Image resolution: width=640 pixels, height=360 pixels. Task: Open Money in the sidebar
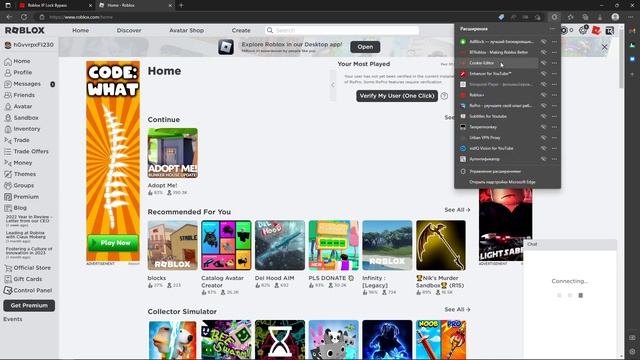tap(18, 163)
